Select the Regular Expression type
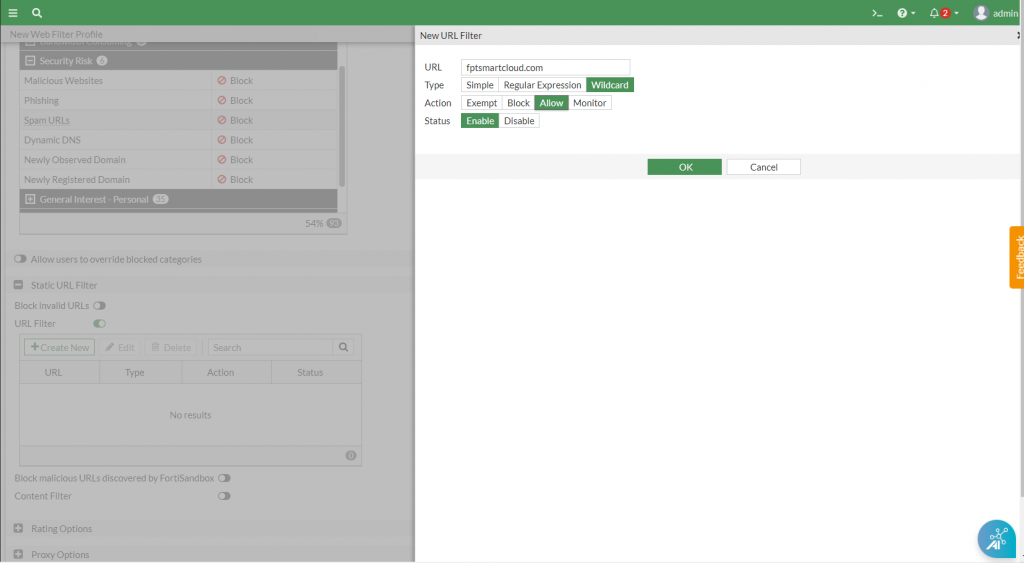This screenshot has height=563, width=1024. point(542,85)
